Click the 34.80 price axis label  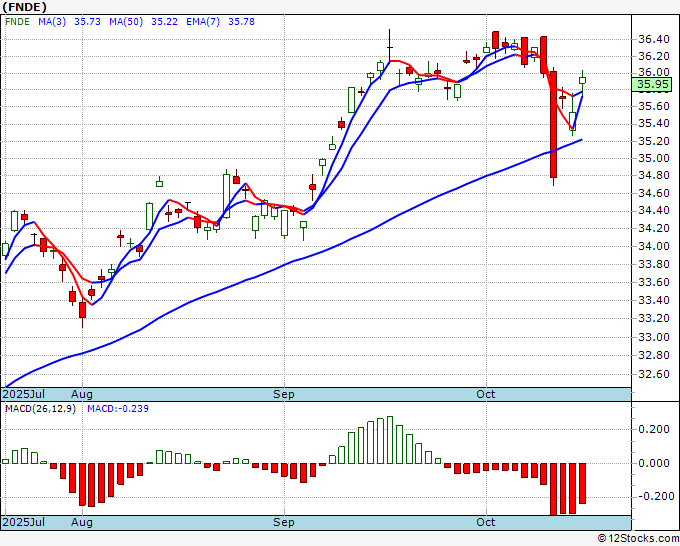tap(654, 176)
